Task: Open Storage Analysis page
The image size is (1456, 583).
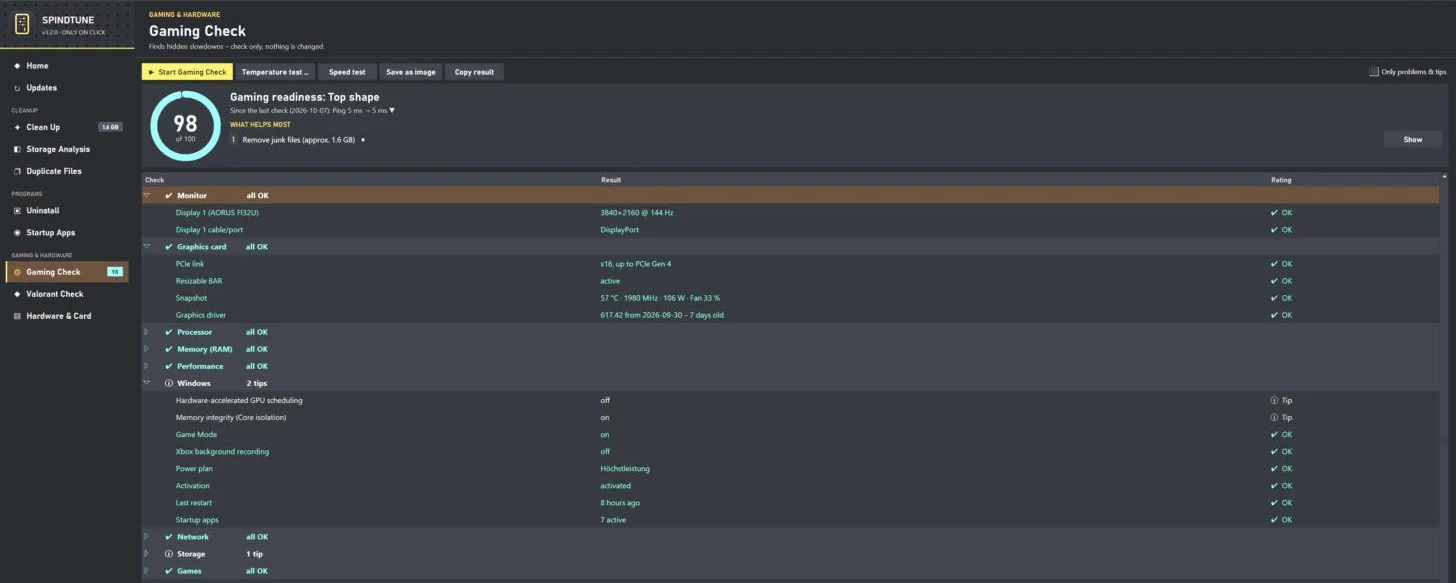Action: point(67,149)
